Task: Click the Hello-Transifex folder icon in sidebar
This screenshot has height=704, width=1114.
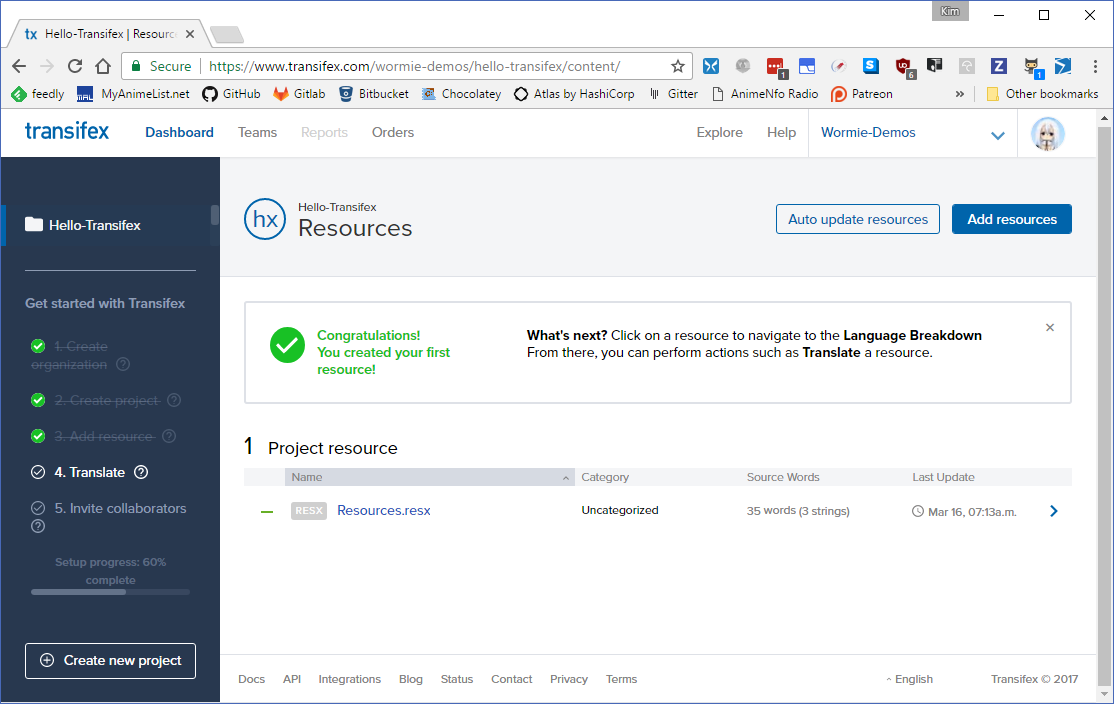Action: click(x=33, y=224)
